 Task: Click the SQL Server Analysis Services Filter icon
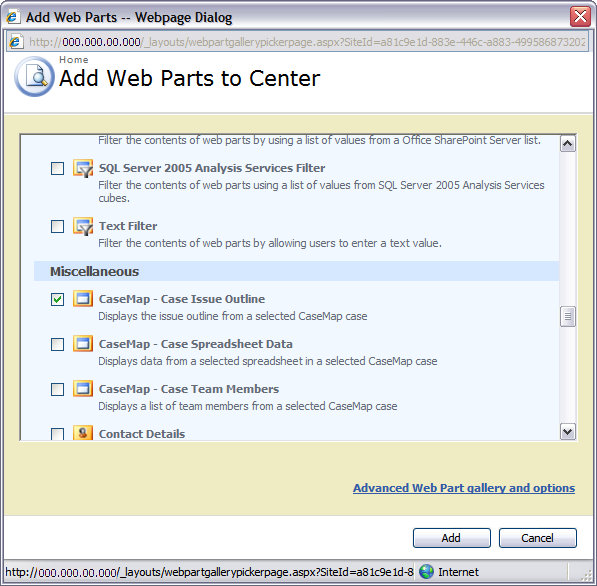tap(83, 168)
